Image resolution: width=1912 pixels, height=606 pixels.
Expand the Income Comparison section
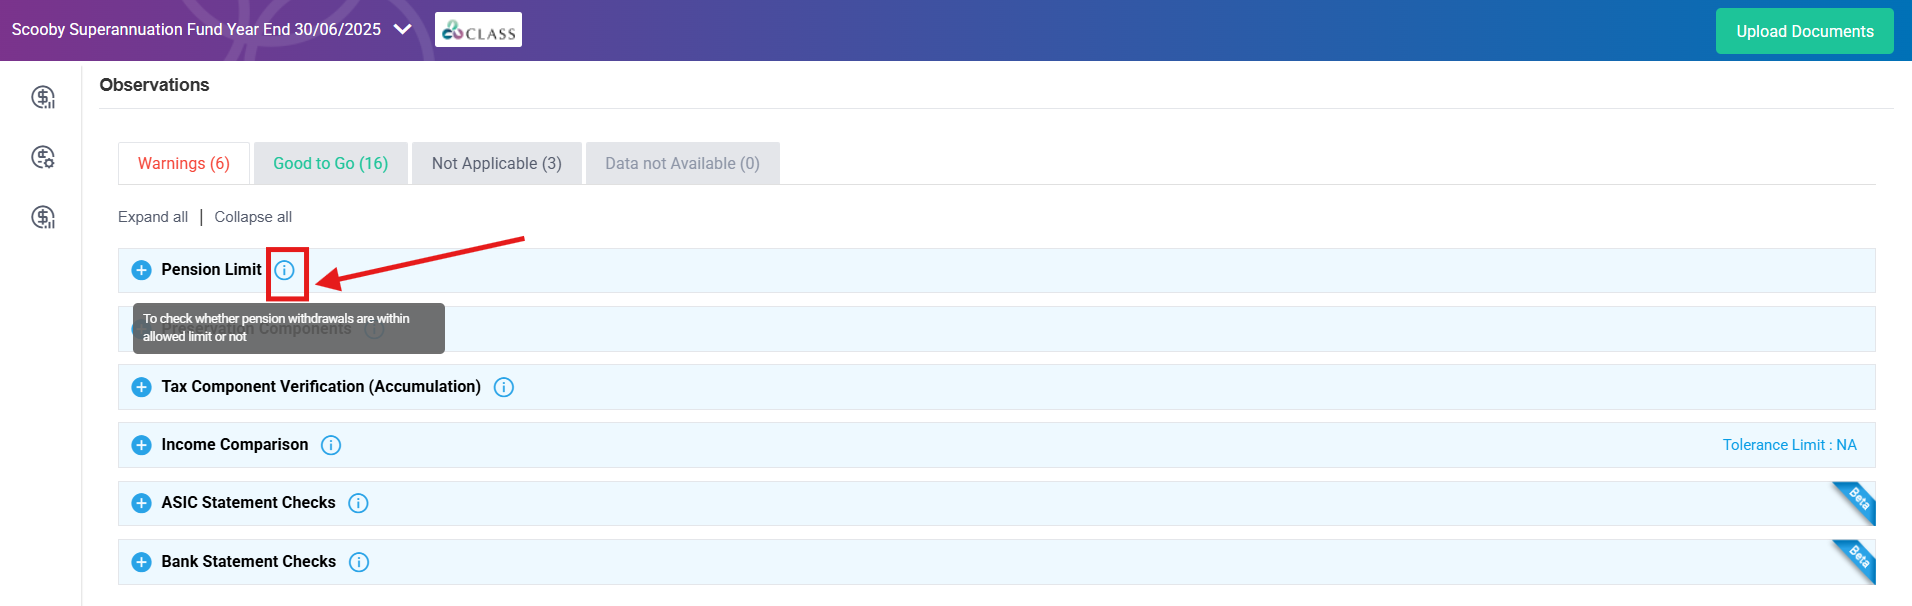(x=142, y=445)
